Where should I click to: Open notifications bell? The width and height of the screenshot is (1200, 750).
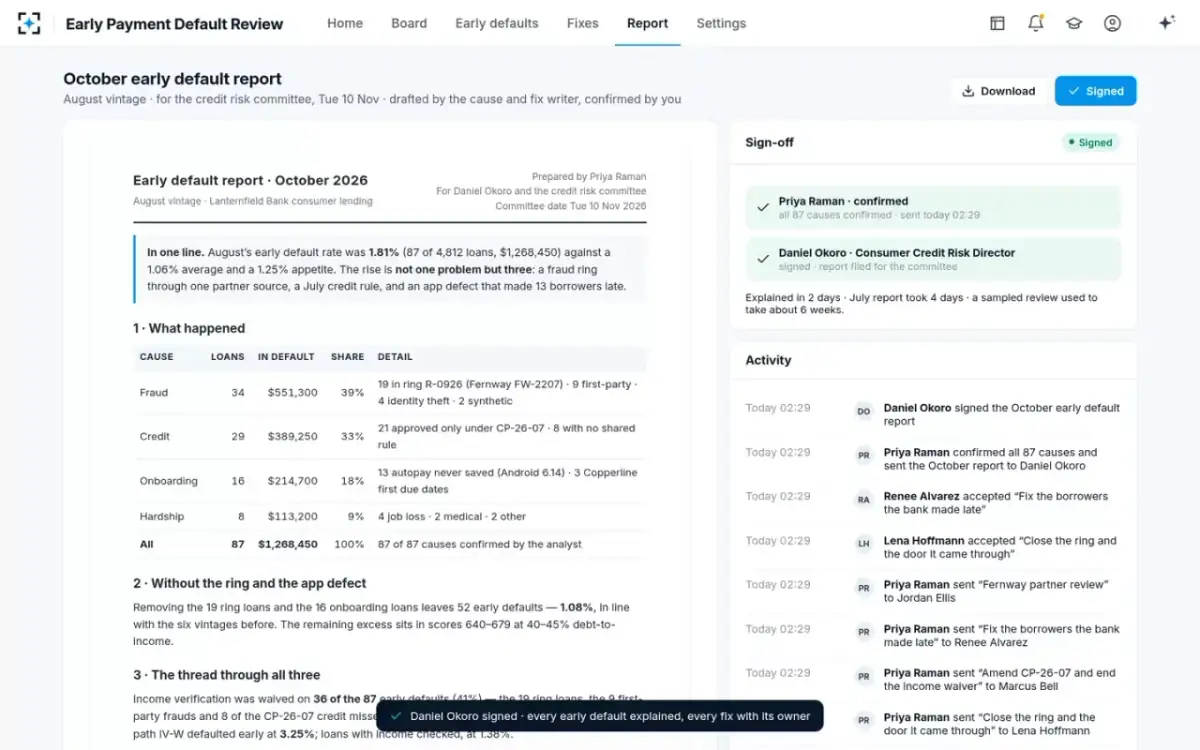[1036, 23]
